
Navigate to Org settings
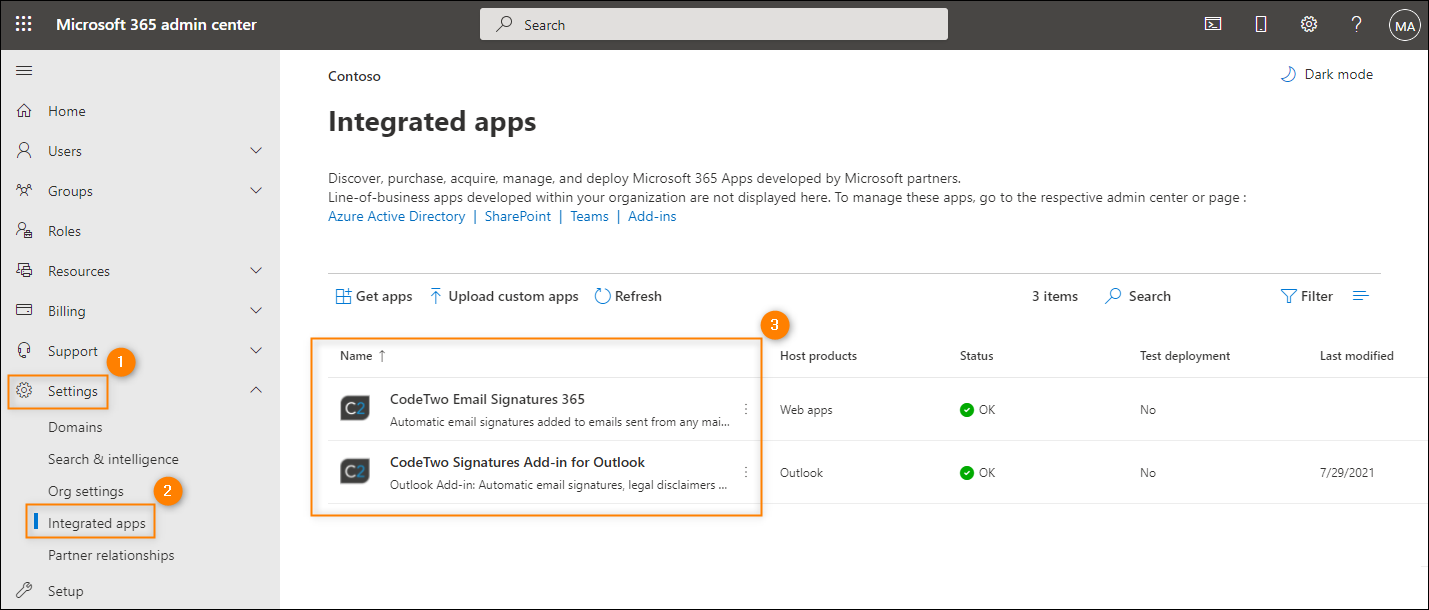(85, 490)
